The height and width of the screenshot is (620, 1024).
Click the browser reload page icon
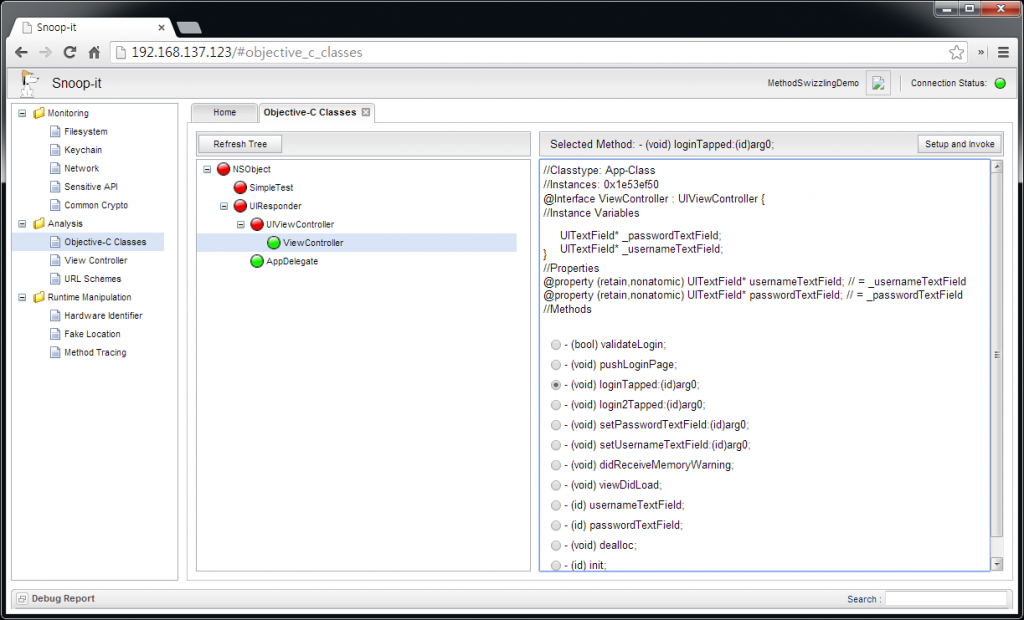[70, 52]
